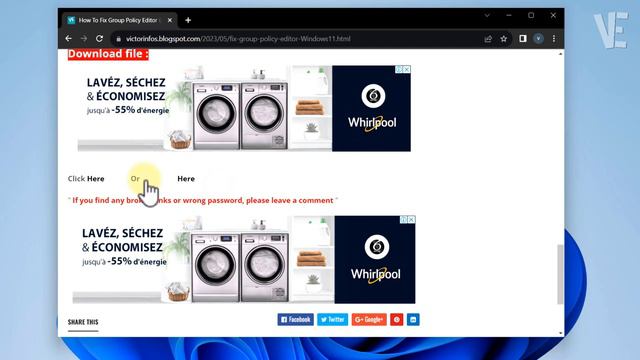Close the How To Fix Group Policy Editor tab
The image size is (640, 360).
point(170,20)
